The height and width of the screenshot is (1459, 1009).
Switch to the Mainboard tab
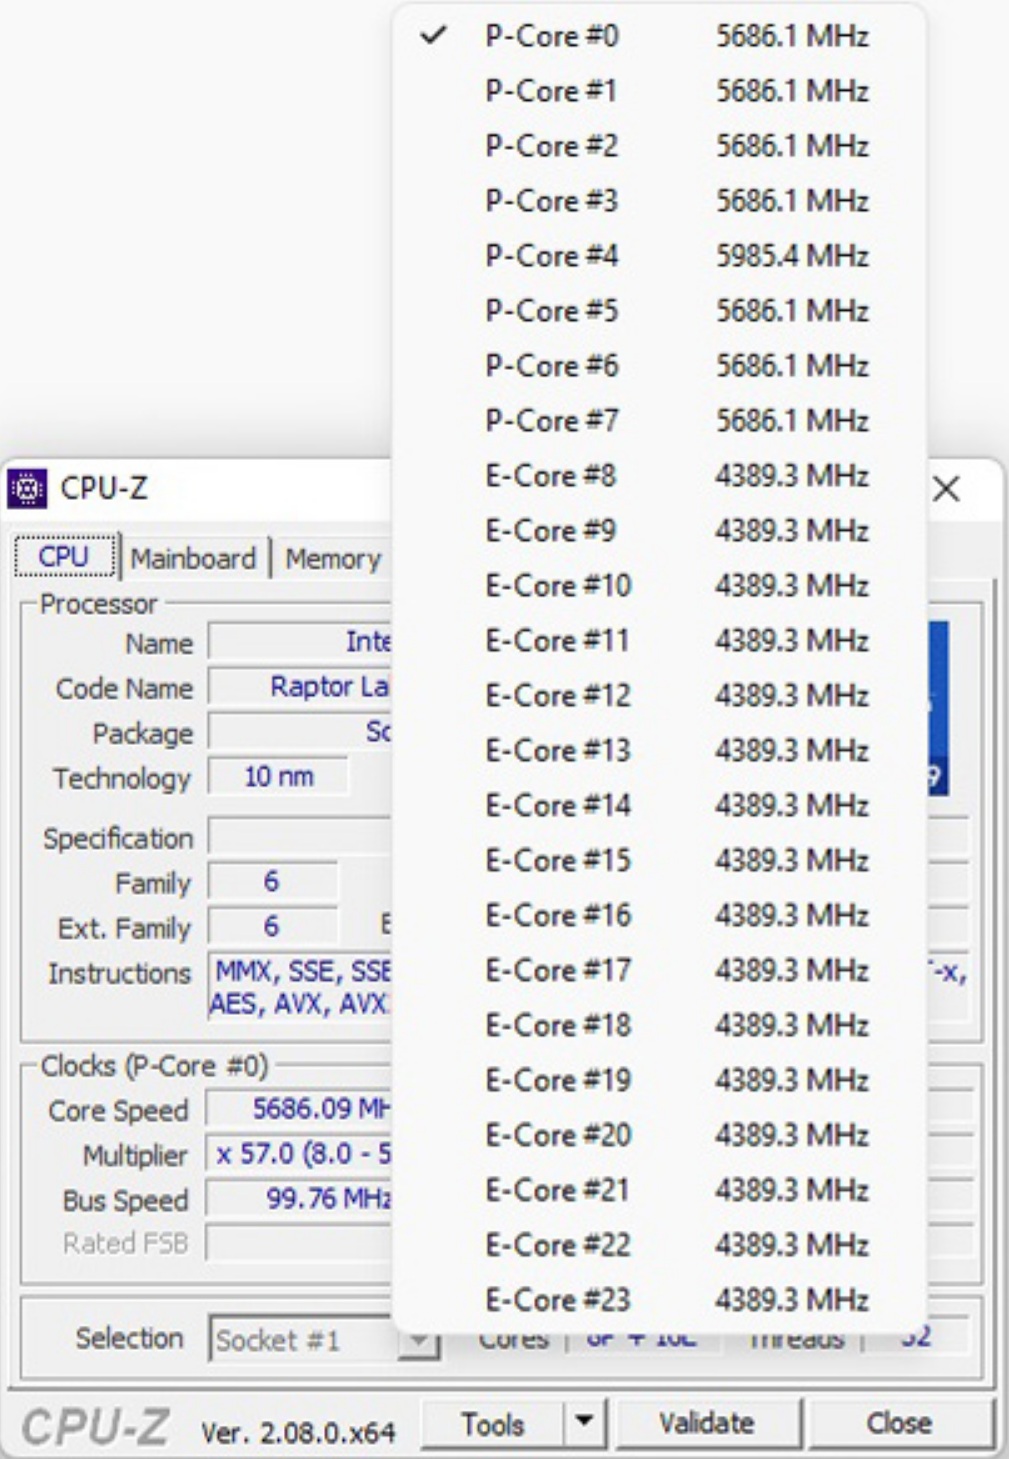pyautogui.click(x=193, y=558)
